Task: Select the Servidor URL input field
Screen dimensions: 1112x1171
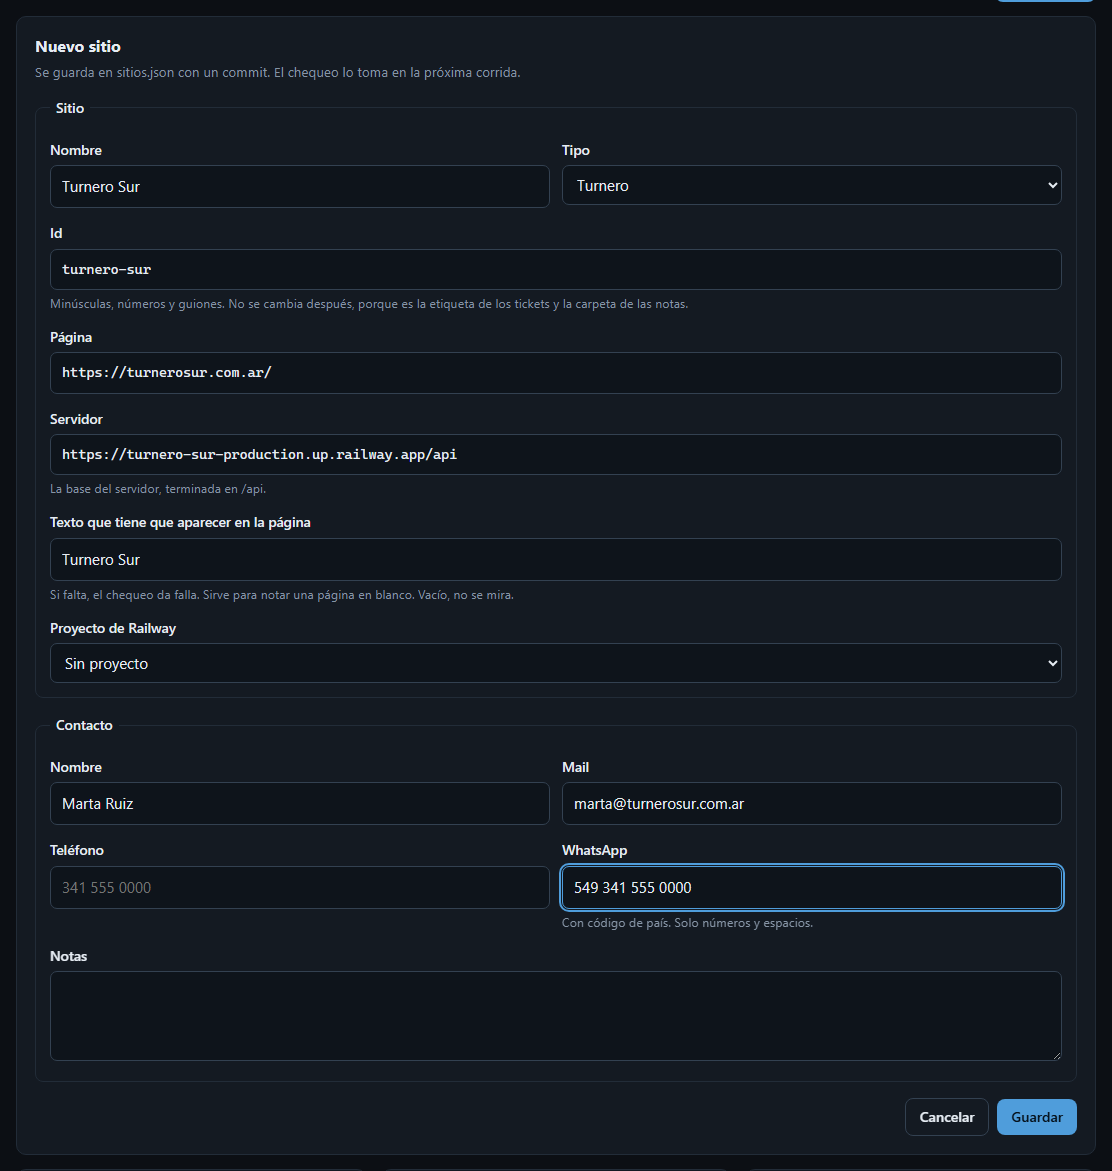Action: (x=556, y=454)
